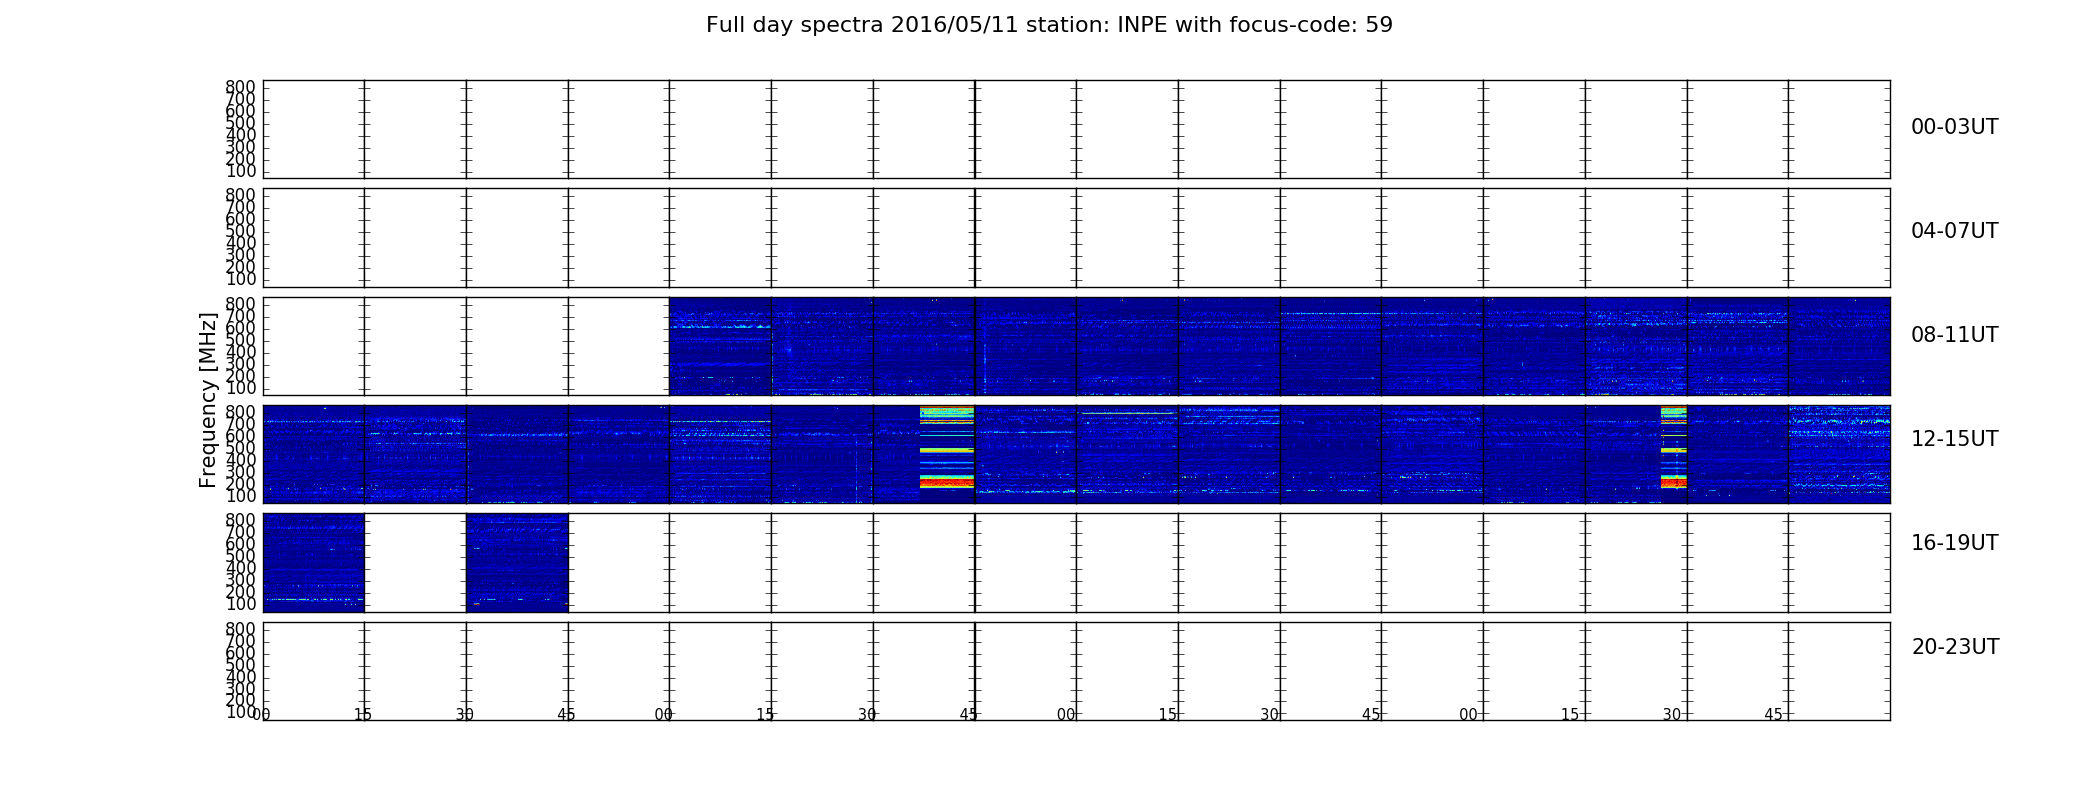Click '800' tick of the 00-03UT panel
Viewport: 2100px width, 800px height.
point(240,87)
